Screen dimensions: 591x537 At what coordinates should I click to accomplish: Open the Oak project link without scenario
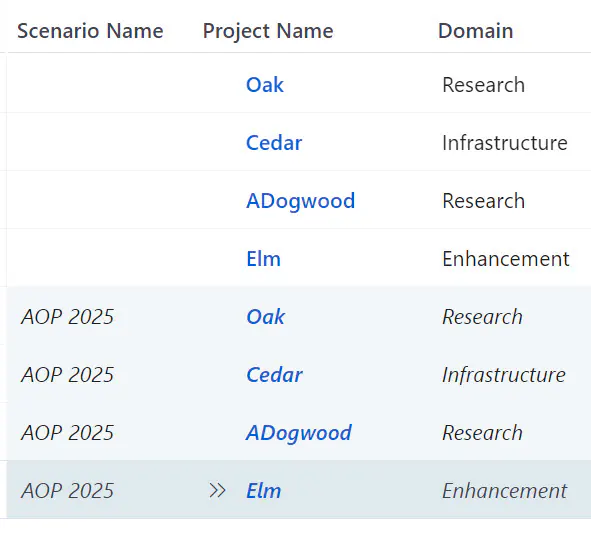265,84
